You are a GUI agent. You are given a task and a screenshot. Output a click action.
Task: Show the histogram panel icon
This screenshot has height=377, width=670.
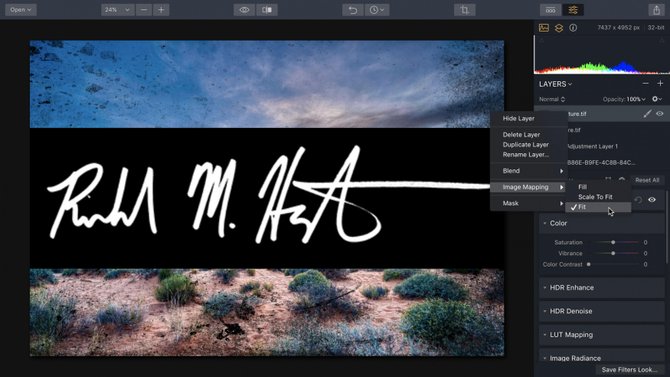544,28
